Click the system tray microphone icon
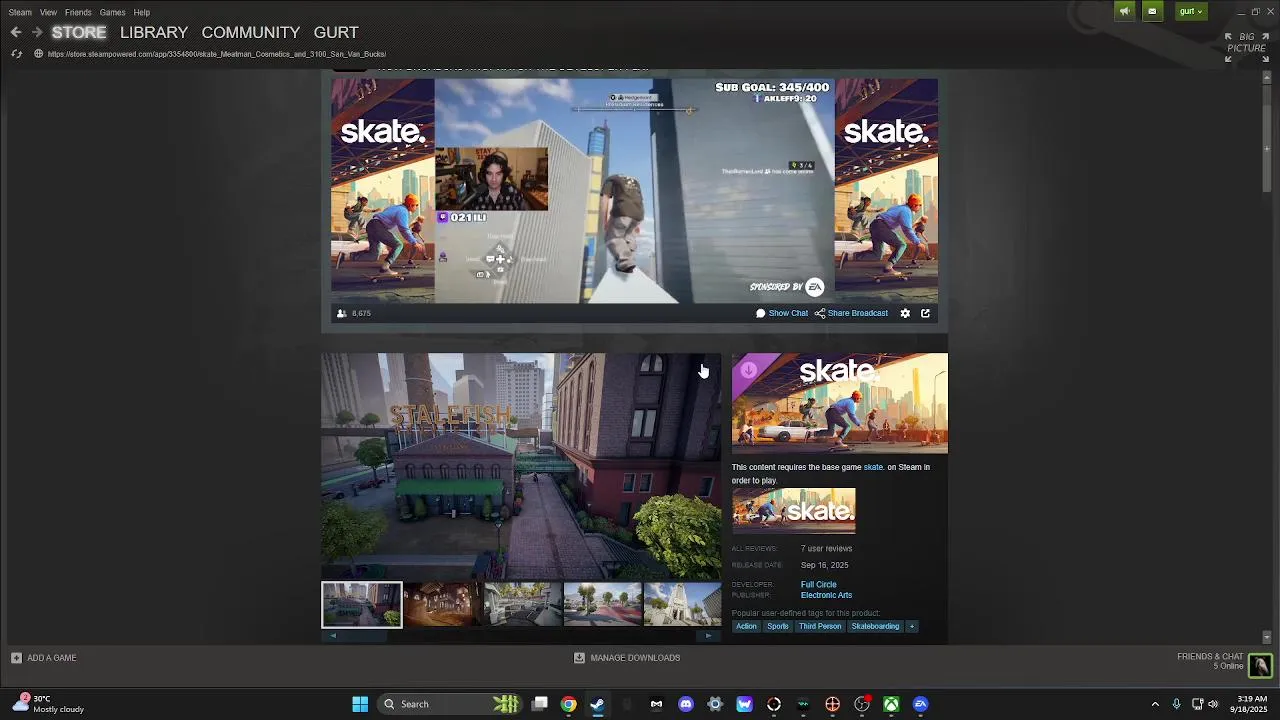Screen dimensions: 1280x720 tap(1176, 704)
